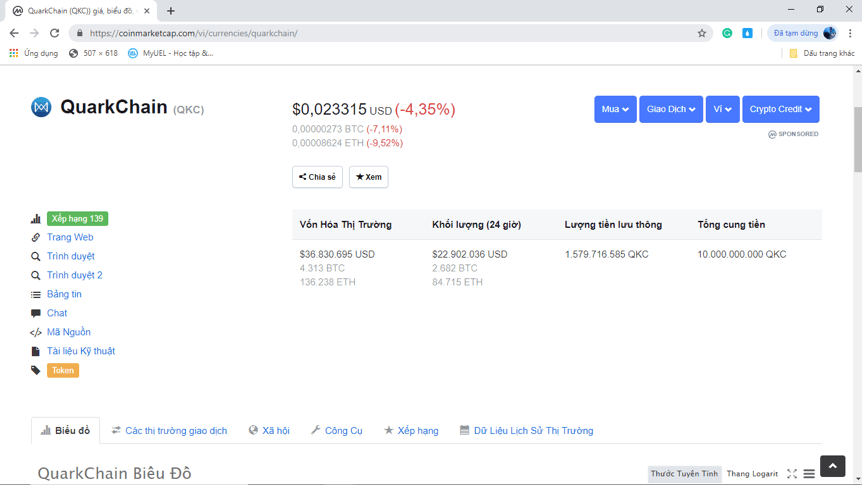
Task: Expand the Crypto Credit dropdown
Action: point(781,109)
